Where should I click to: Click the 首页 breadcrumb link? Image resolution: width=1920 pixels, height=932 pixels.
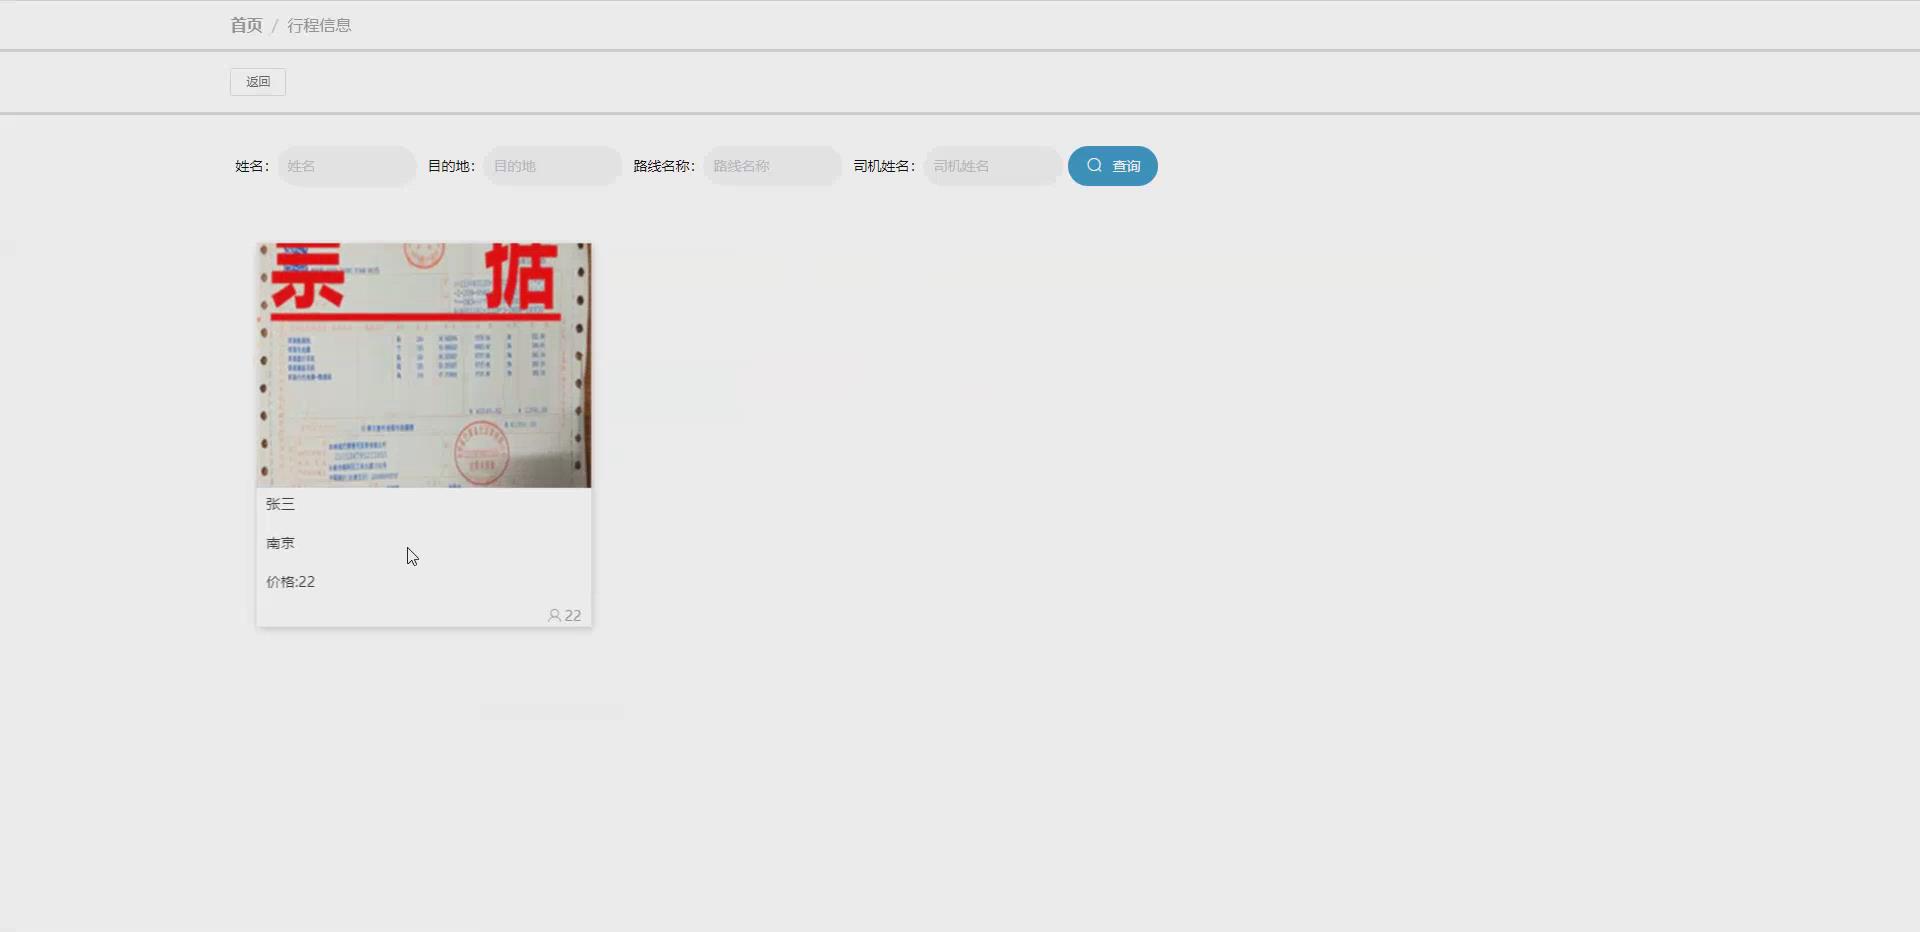tap(246, 25)
